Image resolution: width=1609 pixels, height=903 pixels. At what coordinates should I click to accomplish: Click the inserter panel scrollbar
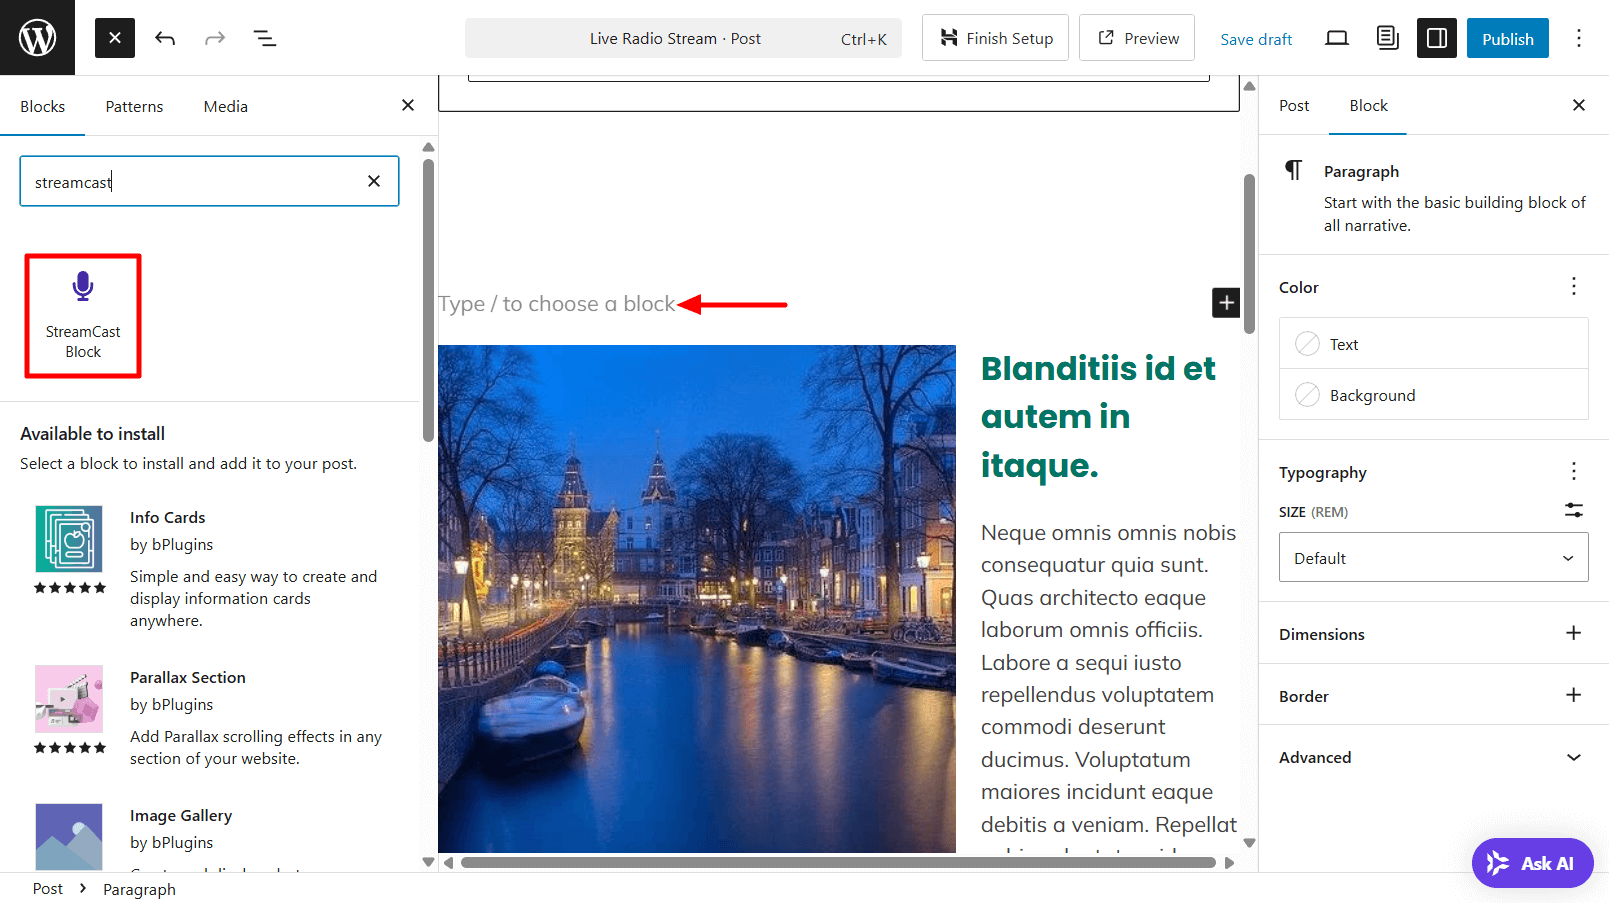click(x=428, y=300)
